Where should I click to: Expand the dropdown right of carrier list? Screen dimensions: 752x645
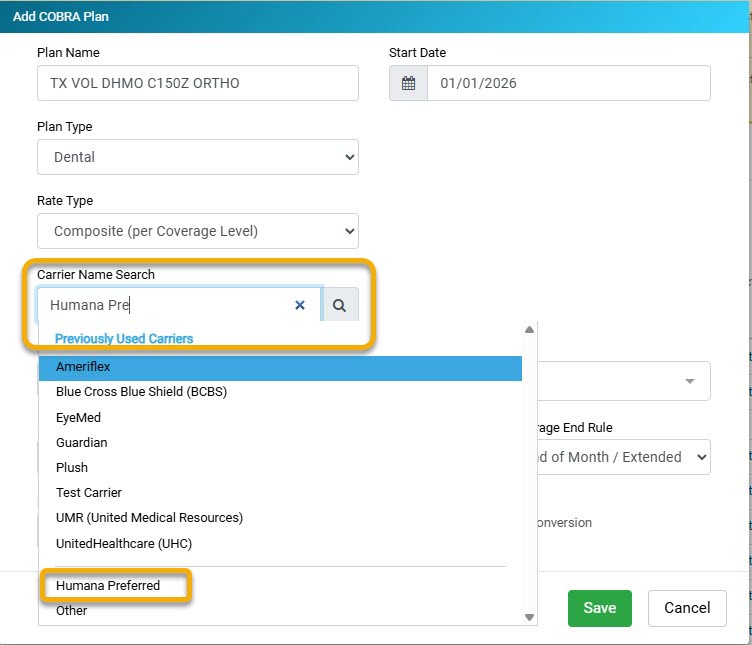[x=688, y=381]
